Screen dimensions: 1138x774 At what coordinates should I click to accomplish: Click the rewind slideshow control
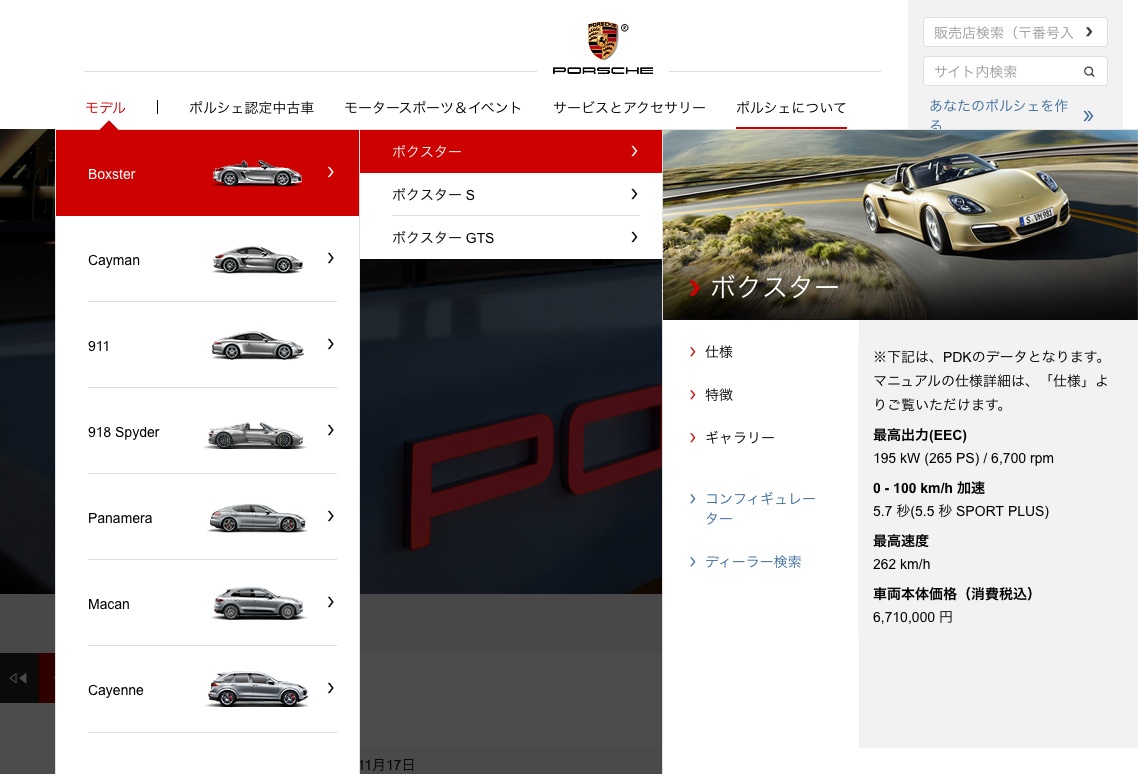18,678
